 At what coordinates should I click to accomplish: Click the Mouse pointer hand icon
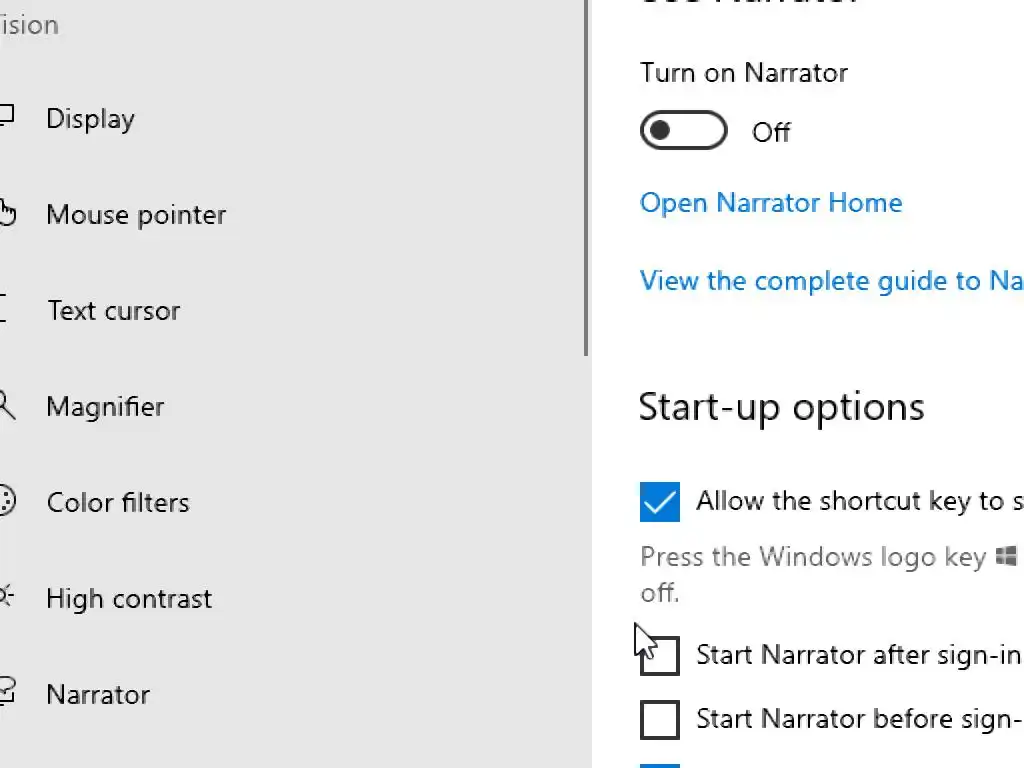(x=7, y=214)
